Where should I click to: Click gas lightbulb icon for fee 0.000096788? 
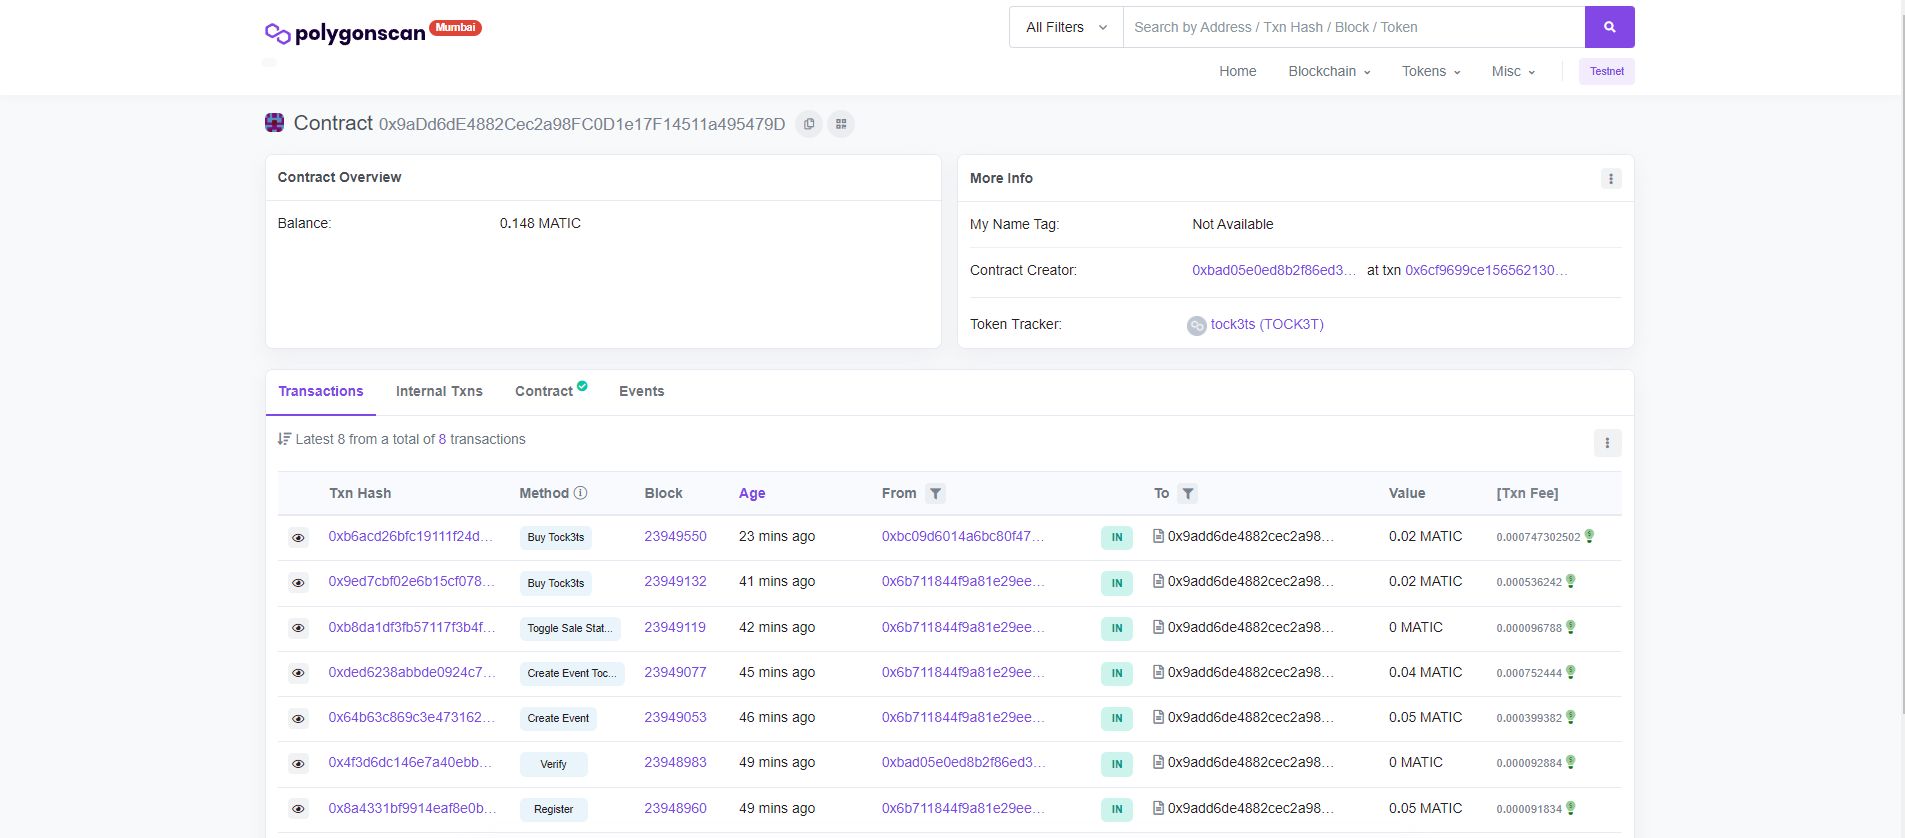1570,627
